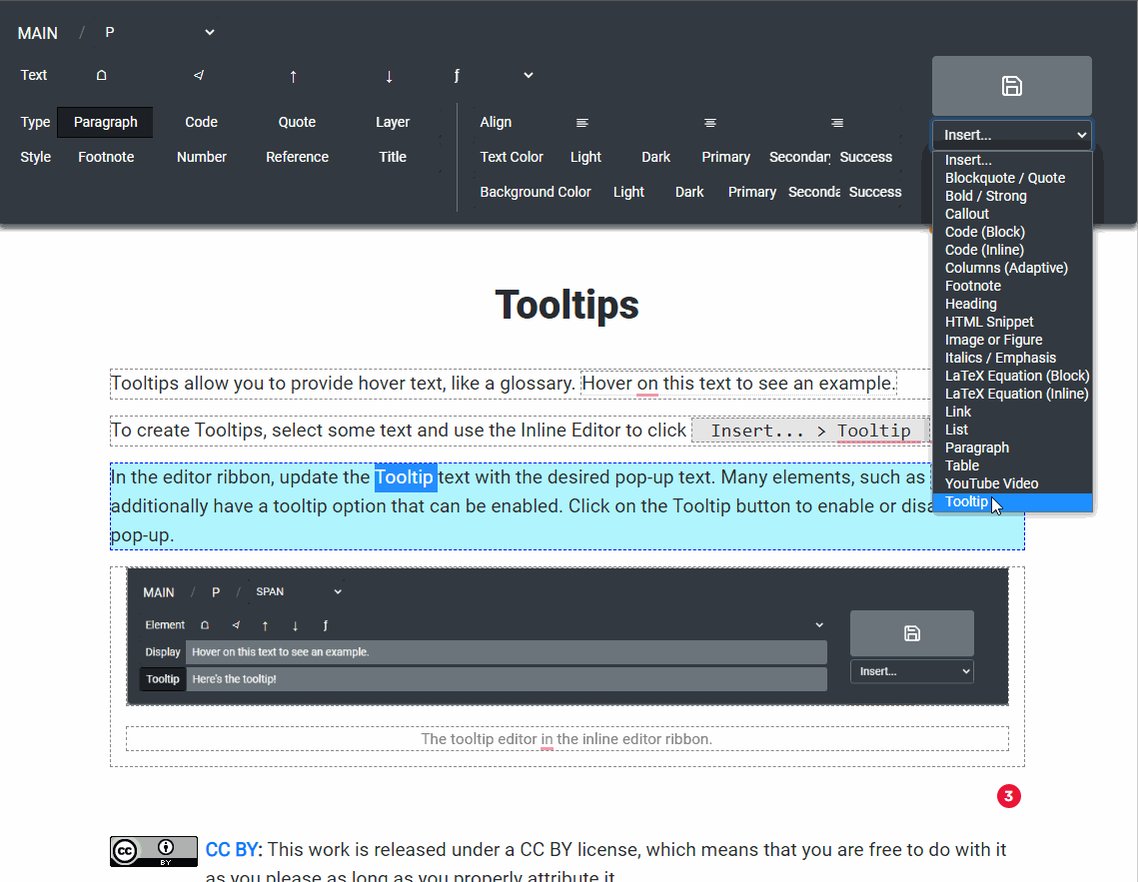The image size is (1138, 882).
Task: Choose Image or Figure in the Insert list
Action: (x=1012, y=340)
